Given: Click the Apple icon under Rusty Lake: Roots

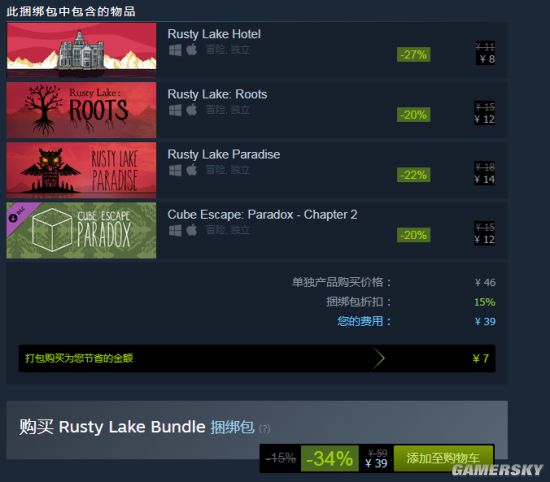Looking at the screenshot, I should pyautogui.click(x=192, y=110).
